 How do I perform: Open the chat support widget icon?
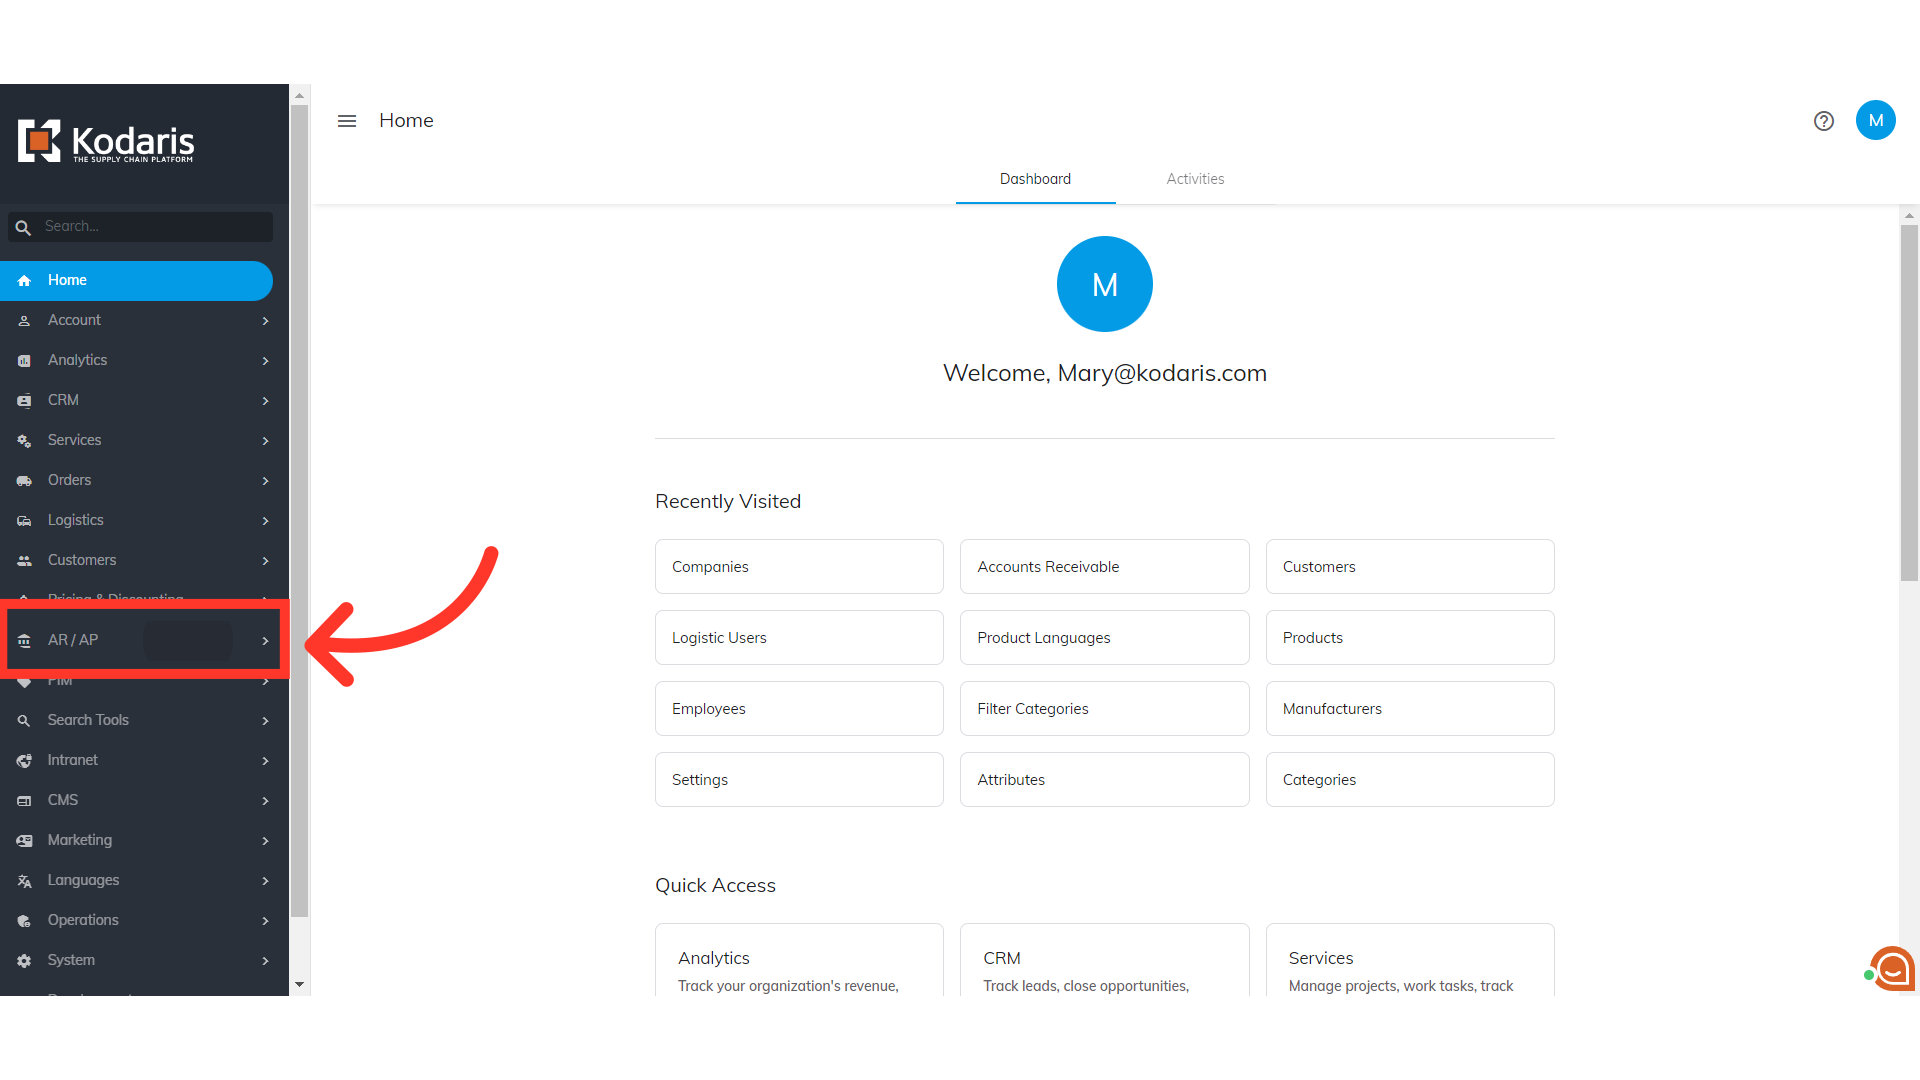point(1892,968)
